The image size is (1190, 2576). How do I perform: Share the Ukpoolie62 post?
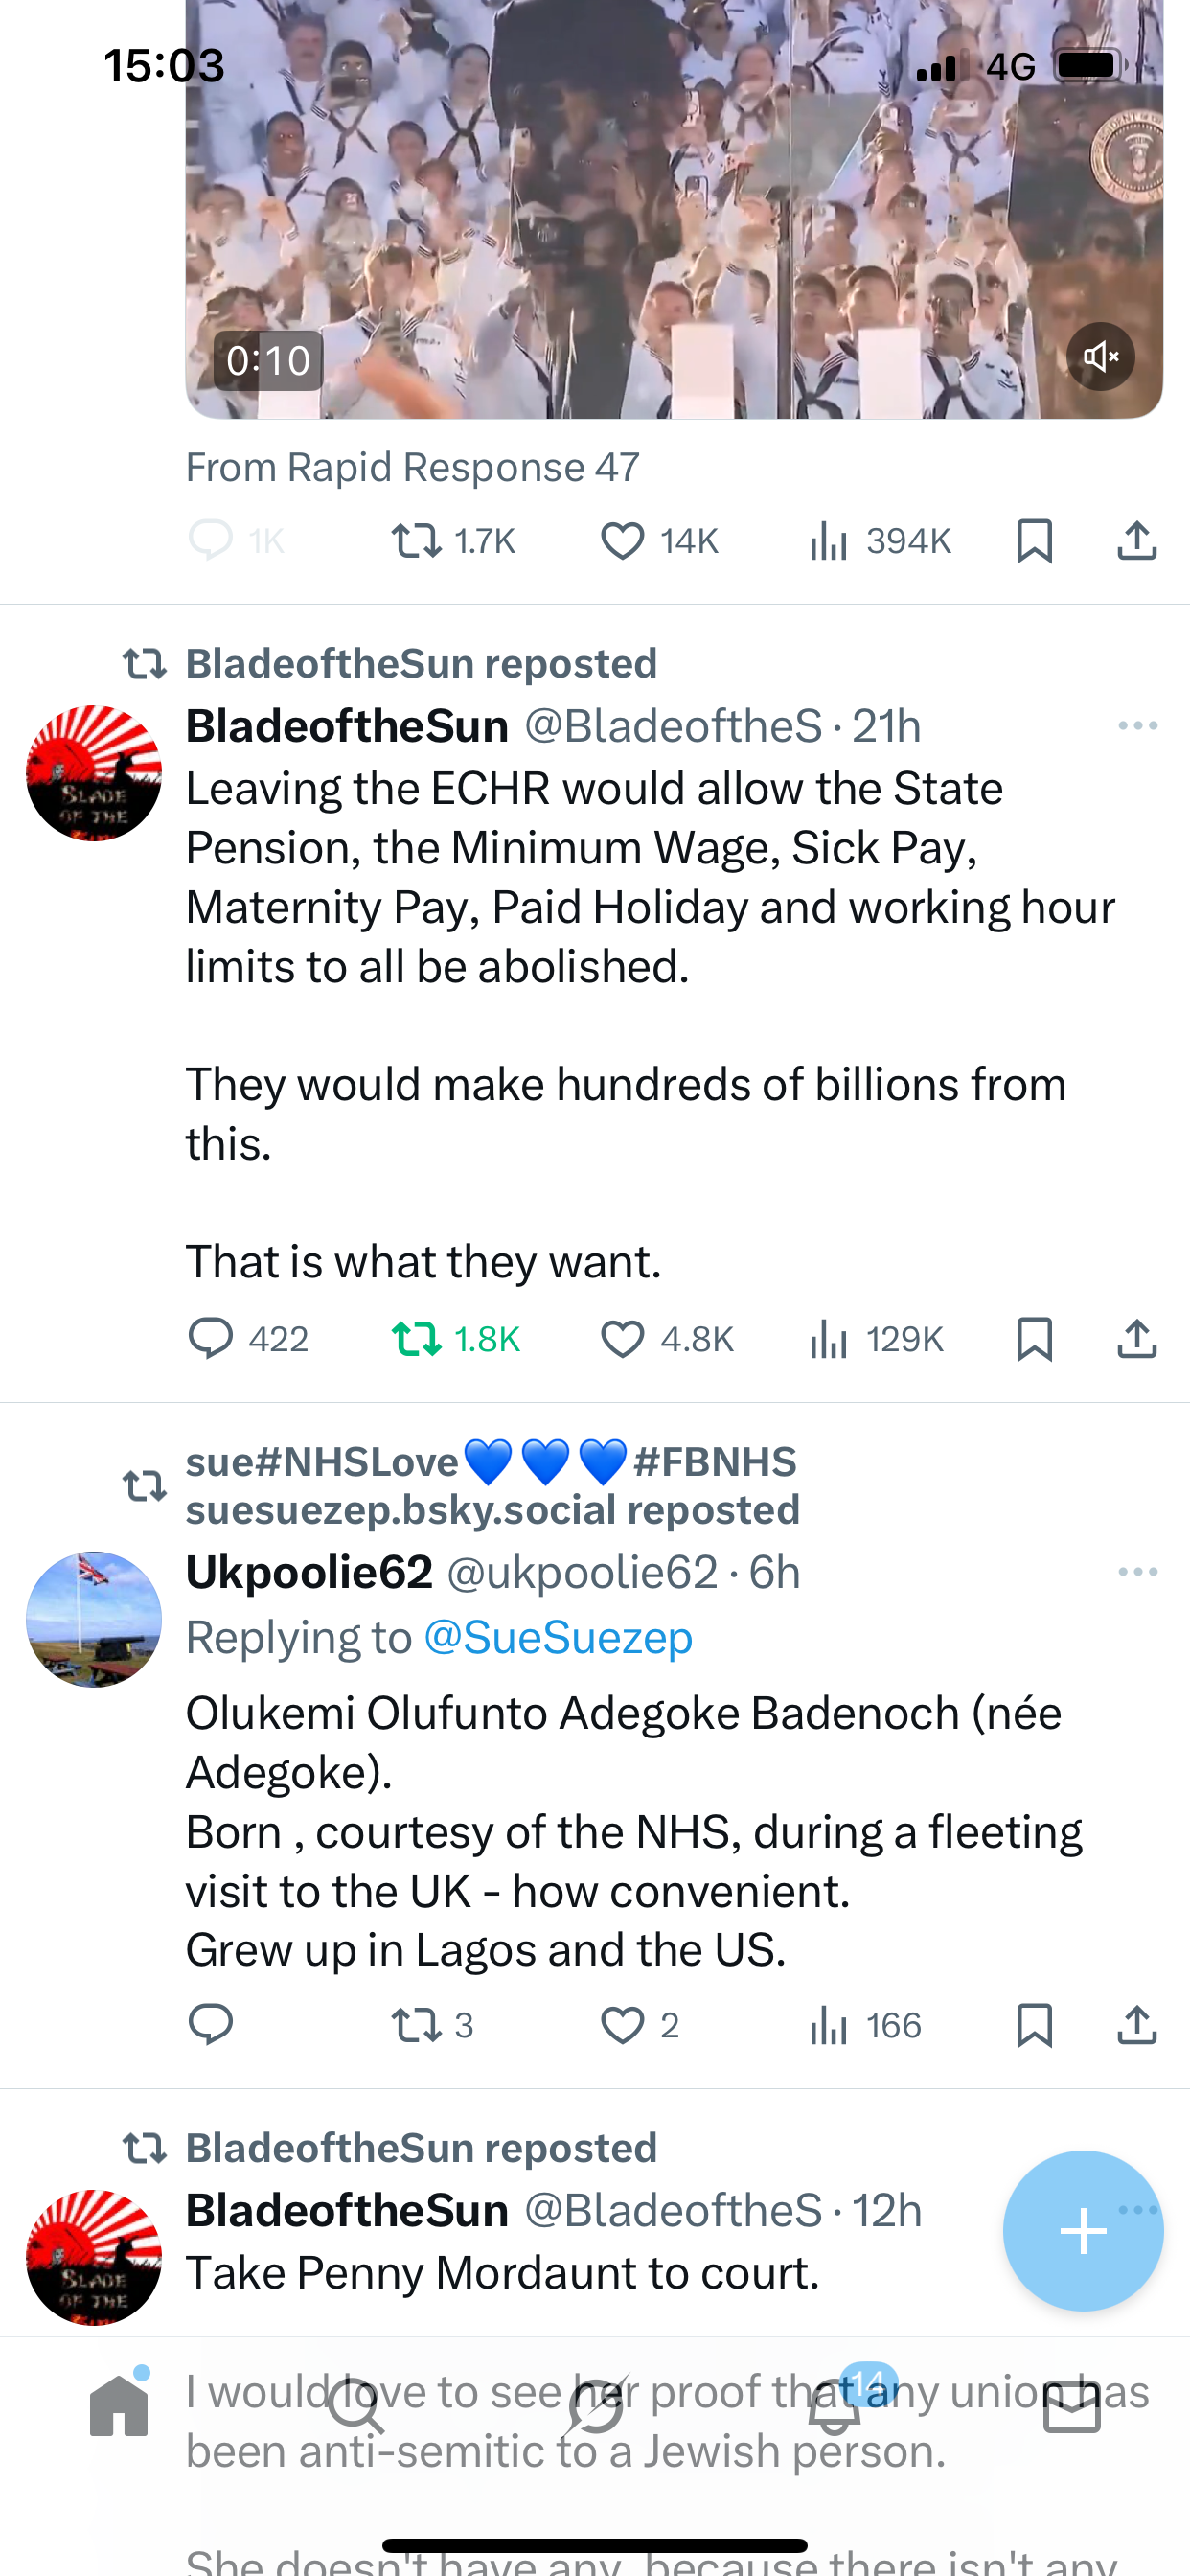[1136, 2025]
